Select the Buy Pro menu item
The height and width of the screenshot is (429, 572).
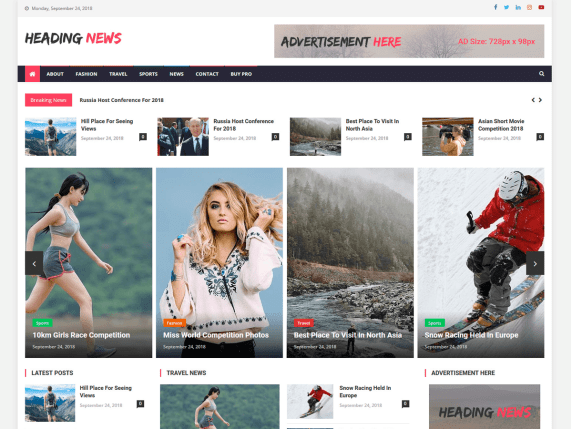241,74
